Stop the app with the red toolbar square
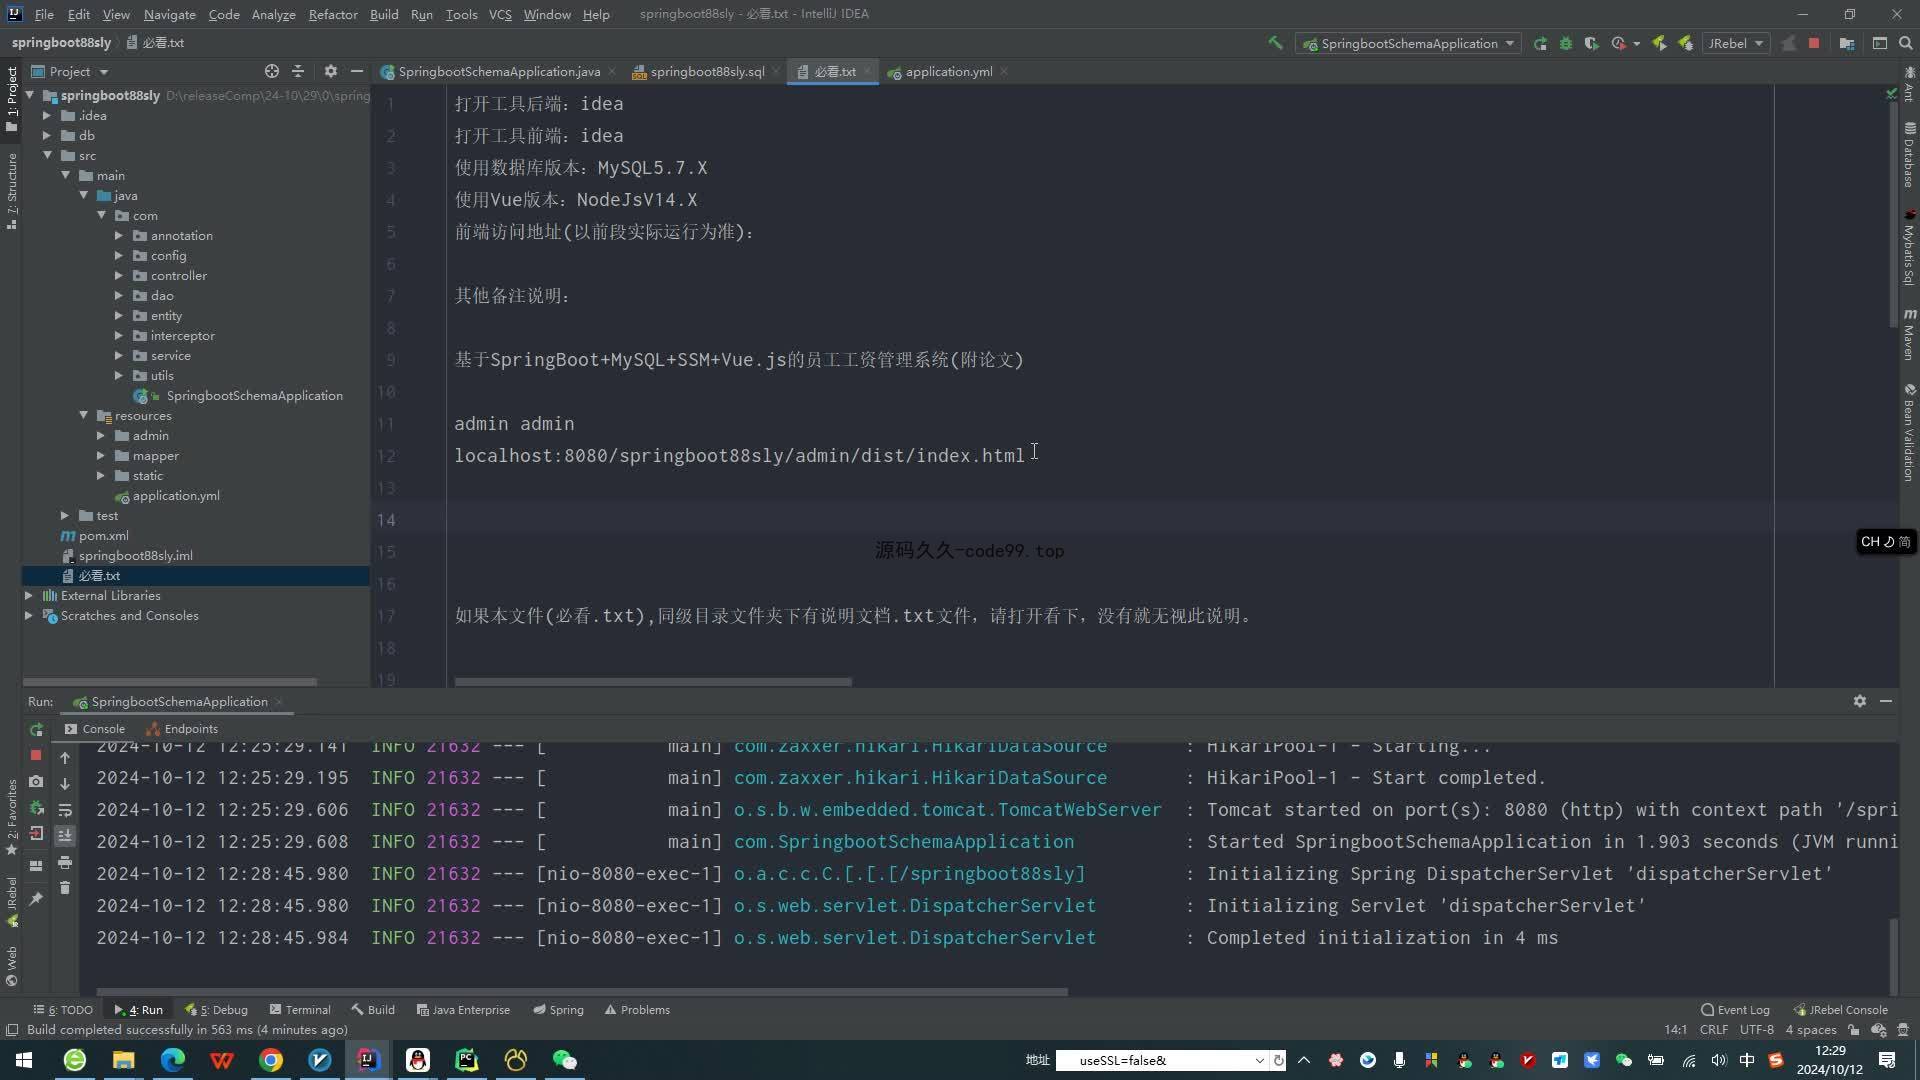This screenshot has height=1080, width=1920. [x=1814, y=43]
